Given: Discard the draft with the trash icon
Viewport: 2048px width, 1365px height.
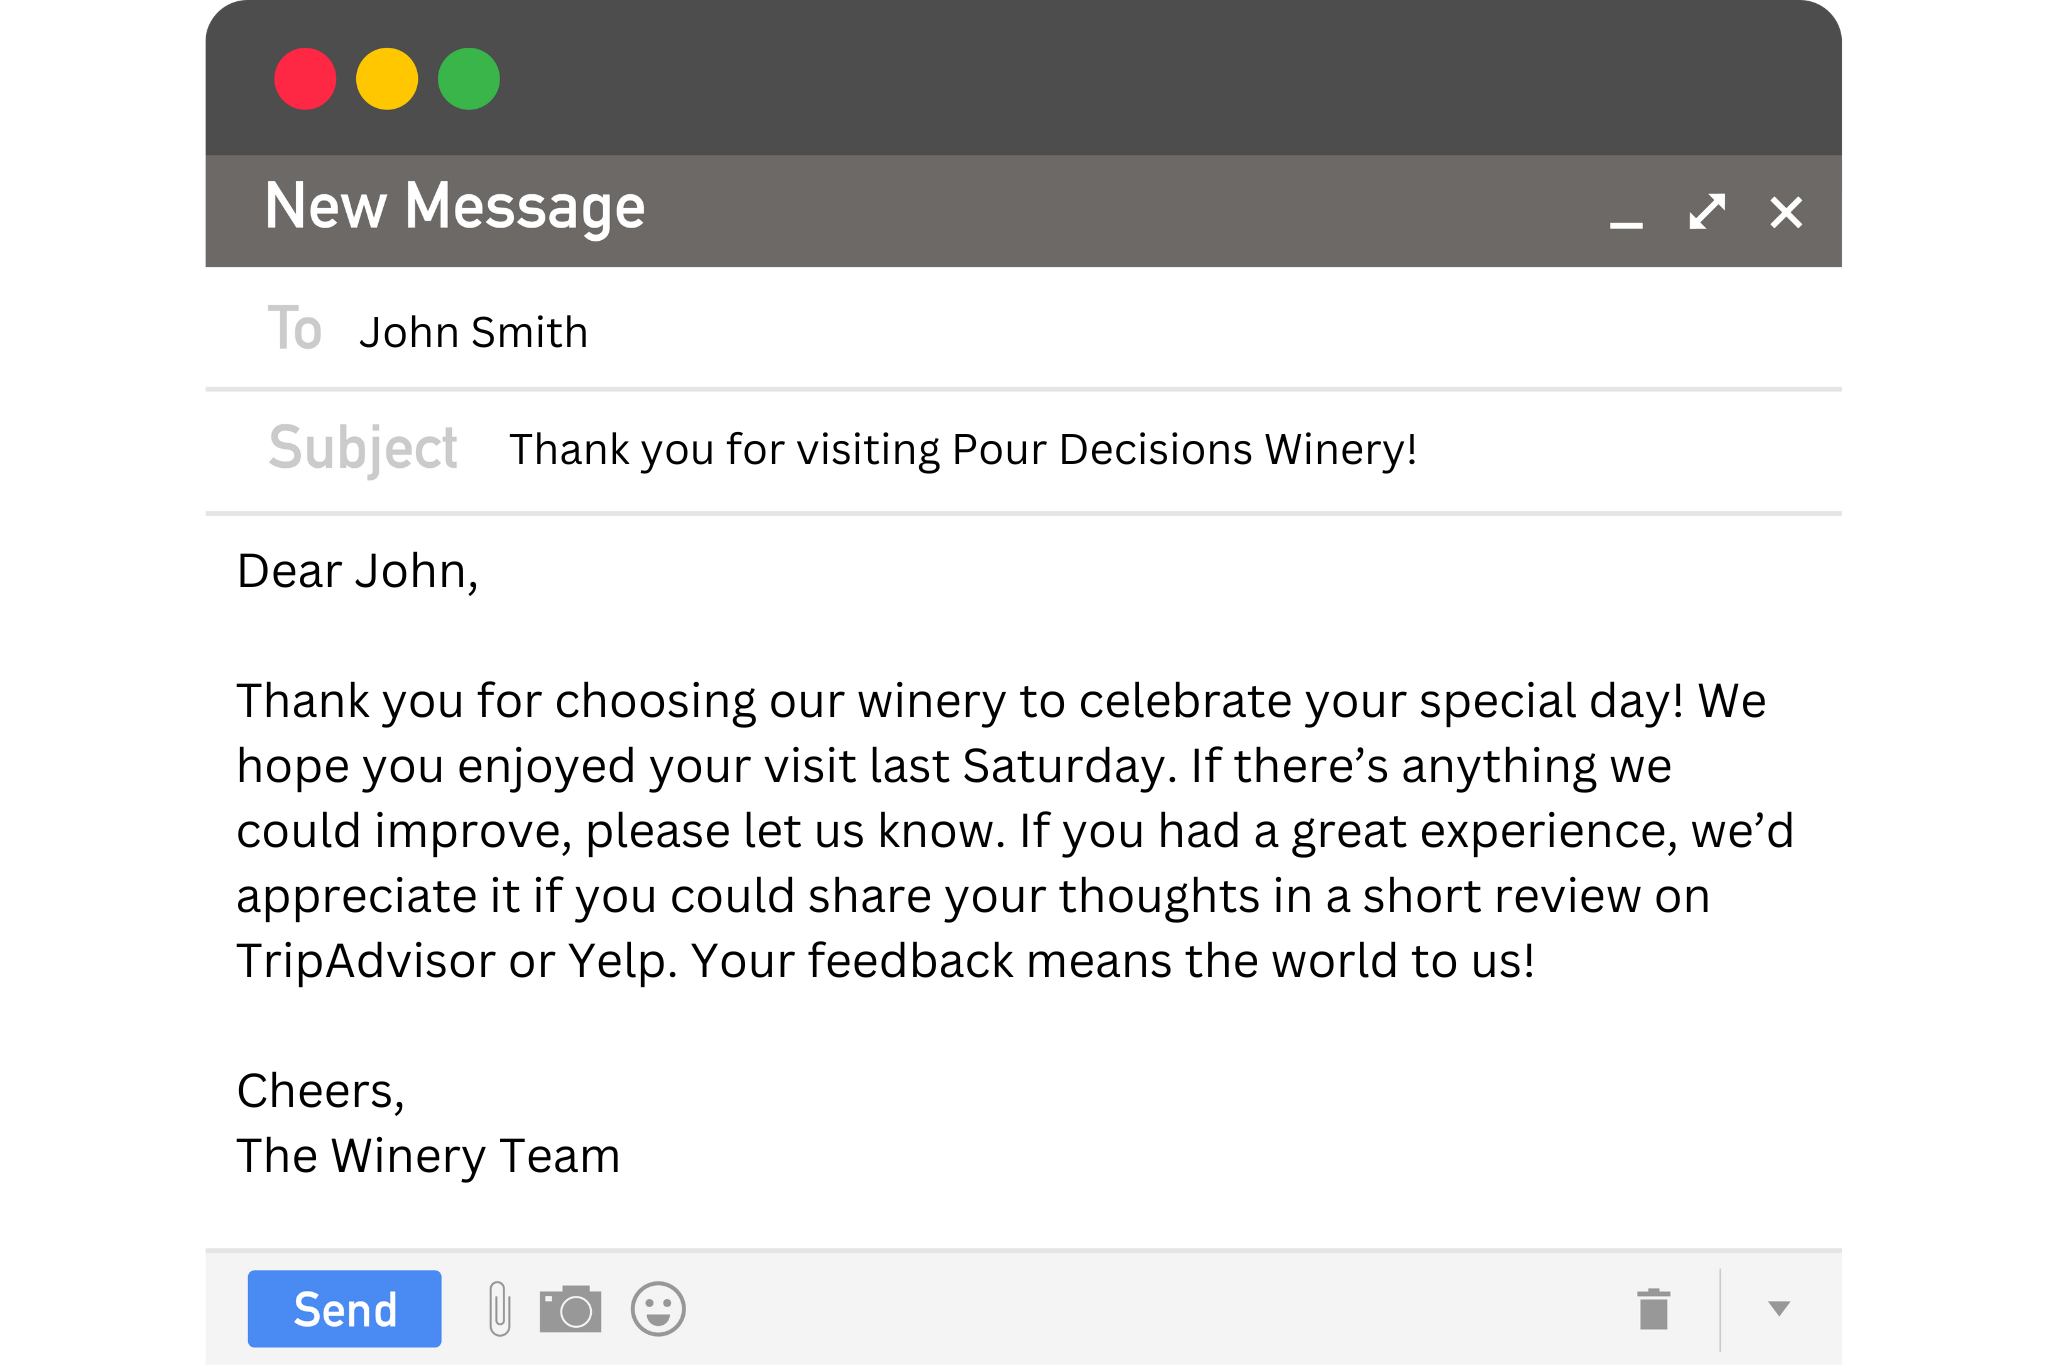Looking at the screenshot, I should (x=1654, y=1309).
